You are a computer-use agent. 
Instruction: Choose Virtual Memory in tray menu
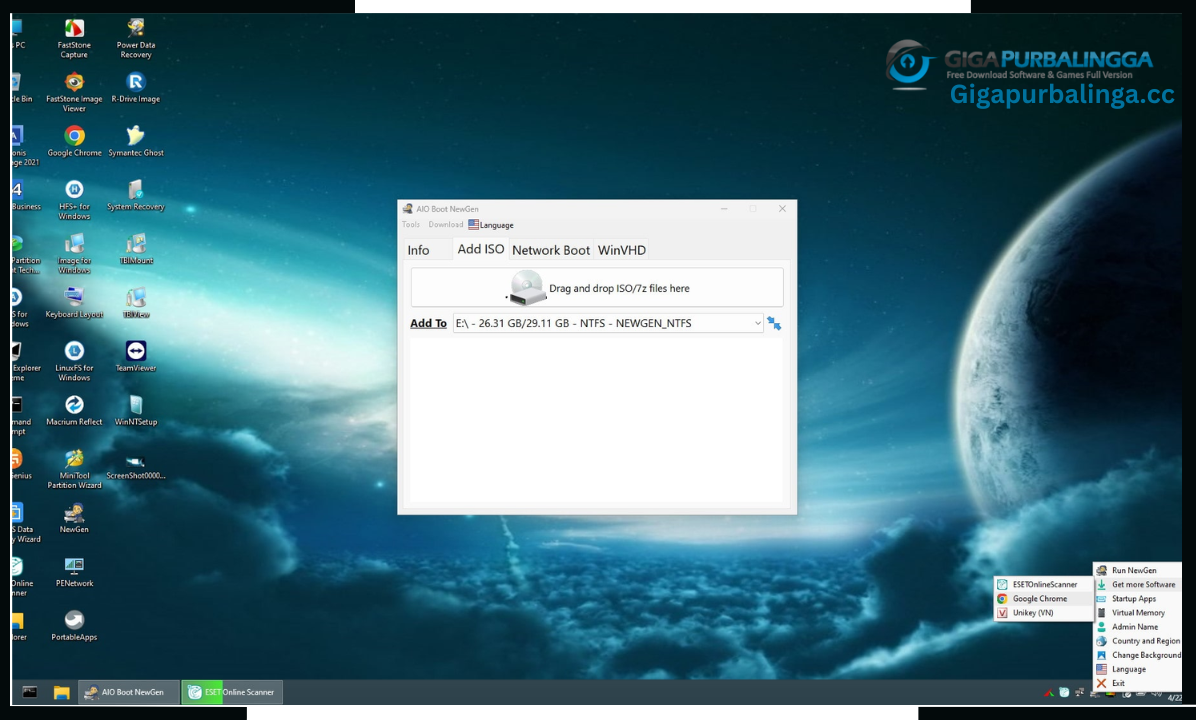point(1138,613)
